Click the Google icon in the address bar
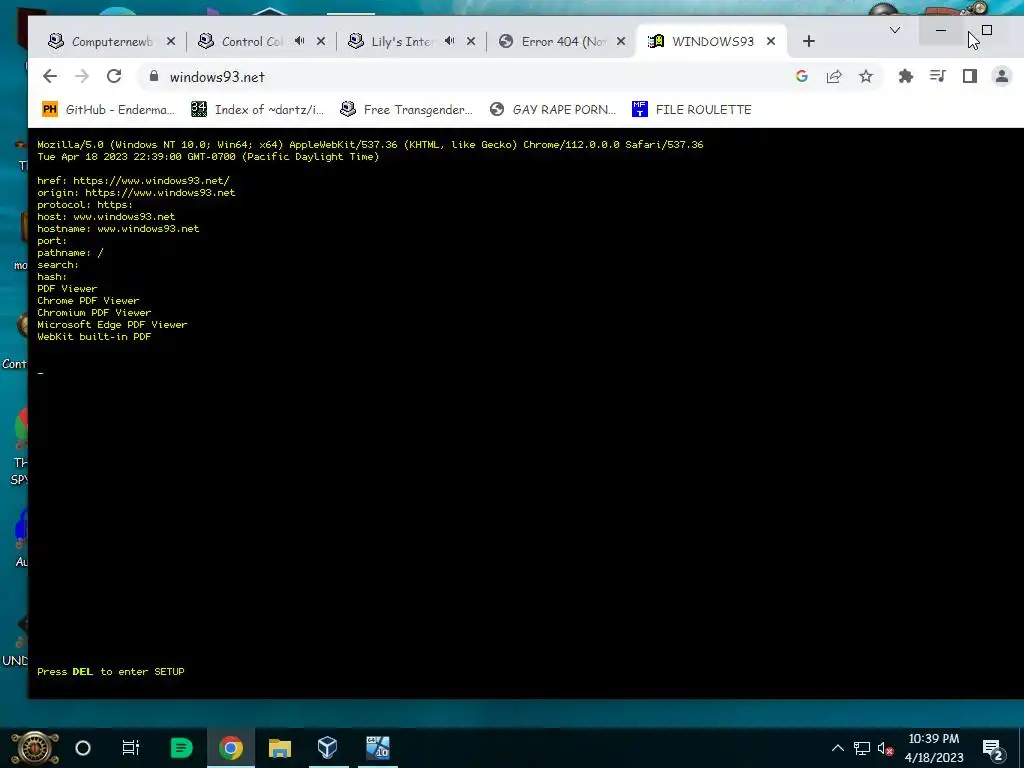This screenshot has height=768, width=1024. (802, 76)
